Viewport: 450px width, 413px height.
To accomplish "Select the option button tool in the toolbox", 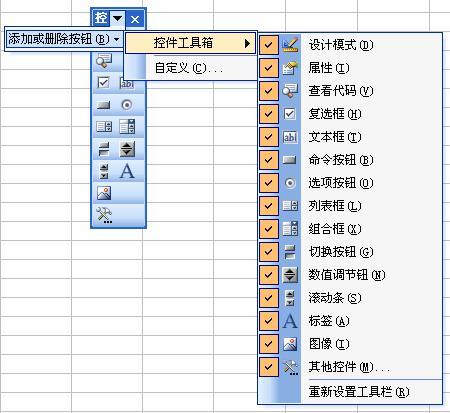I will [127, 105].
